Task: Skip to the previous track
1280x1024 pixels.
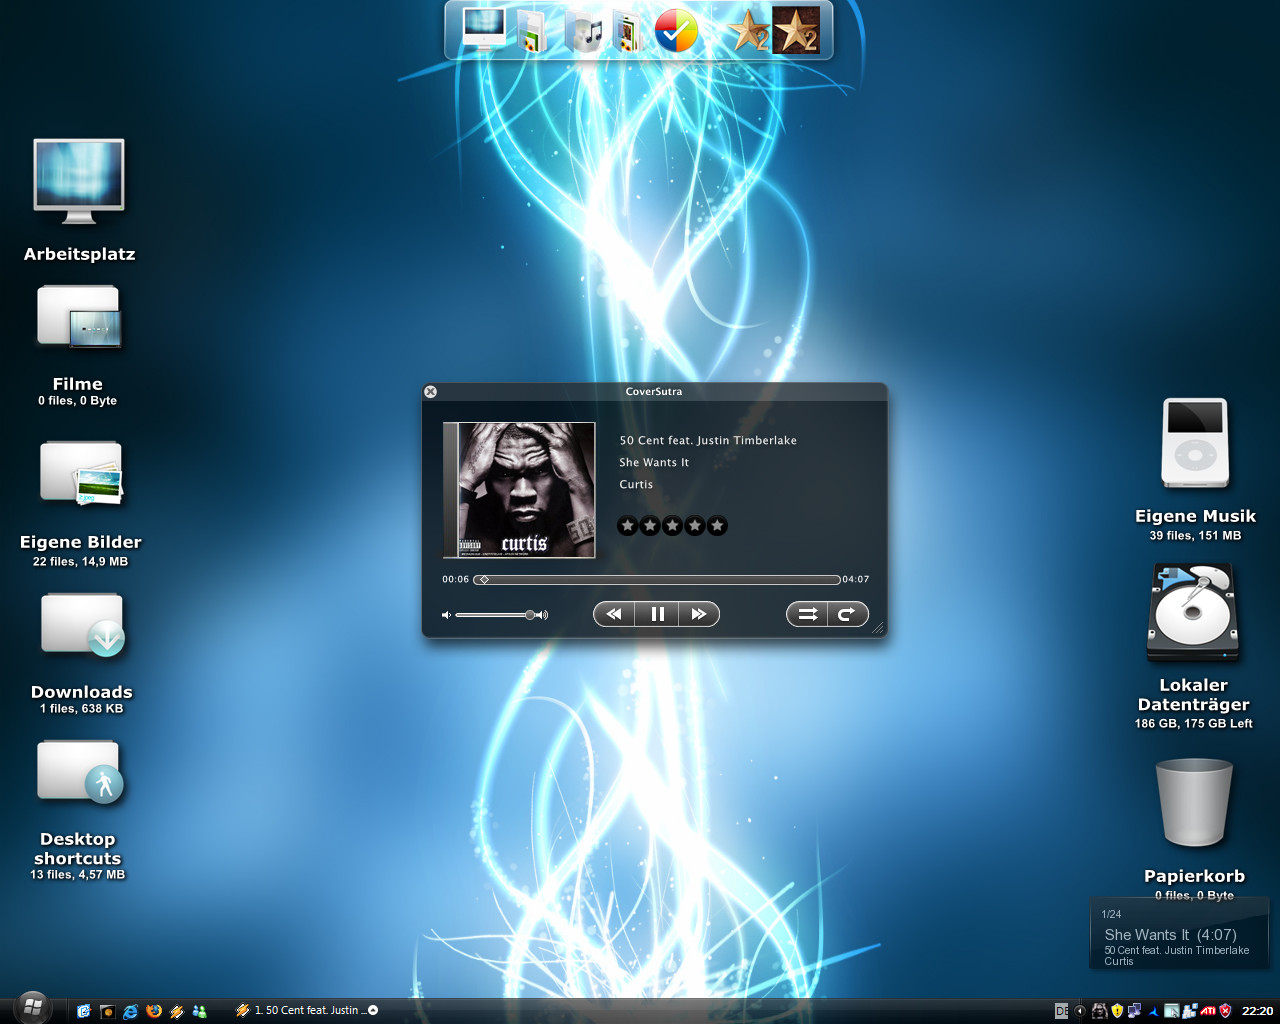Action: coord(614,614)
